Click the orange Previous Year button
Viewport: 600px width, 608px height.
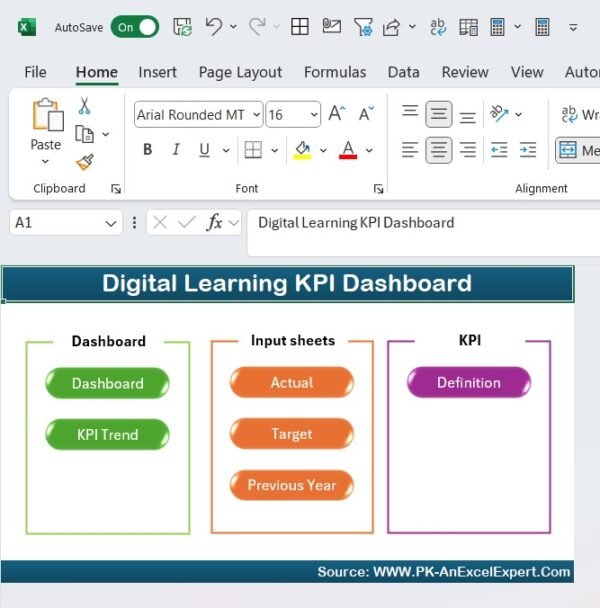tap(292, 485)
